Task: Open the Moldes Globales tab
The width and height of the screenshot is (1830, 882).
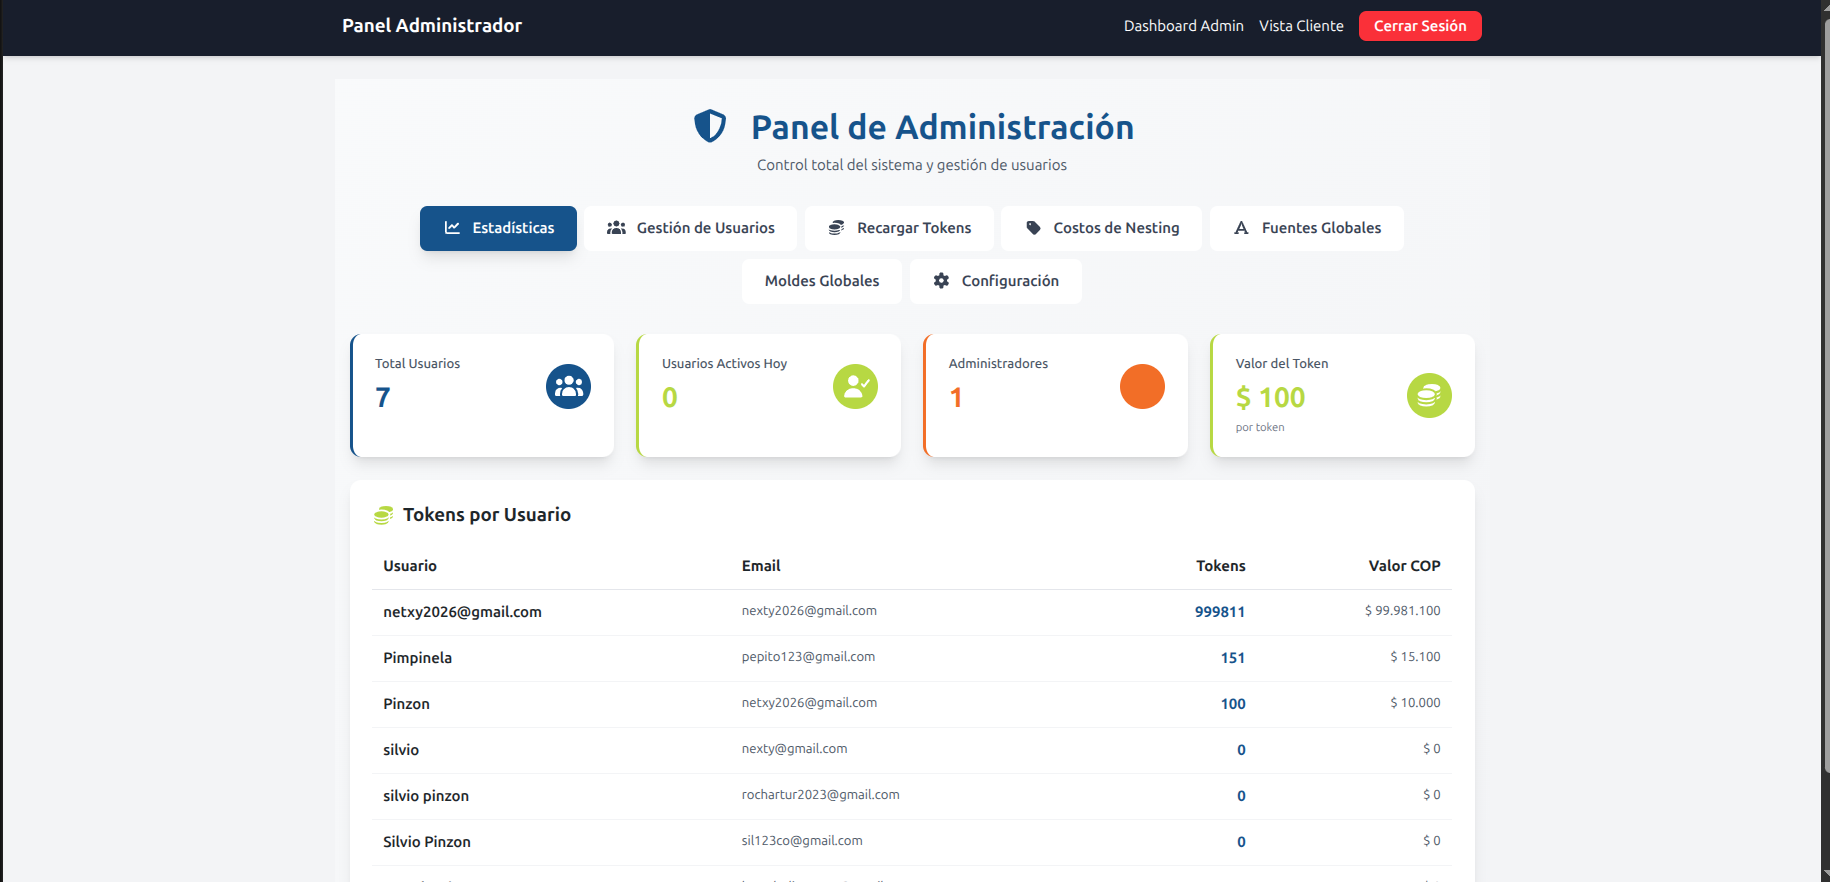Action: coord(822,281)
